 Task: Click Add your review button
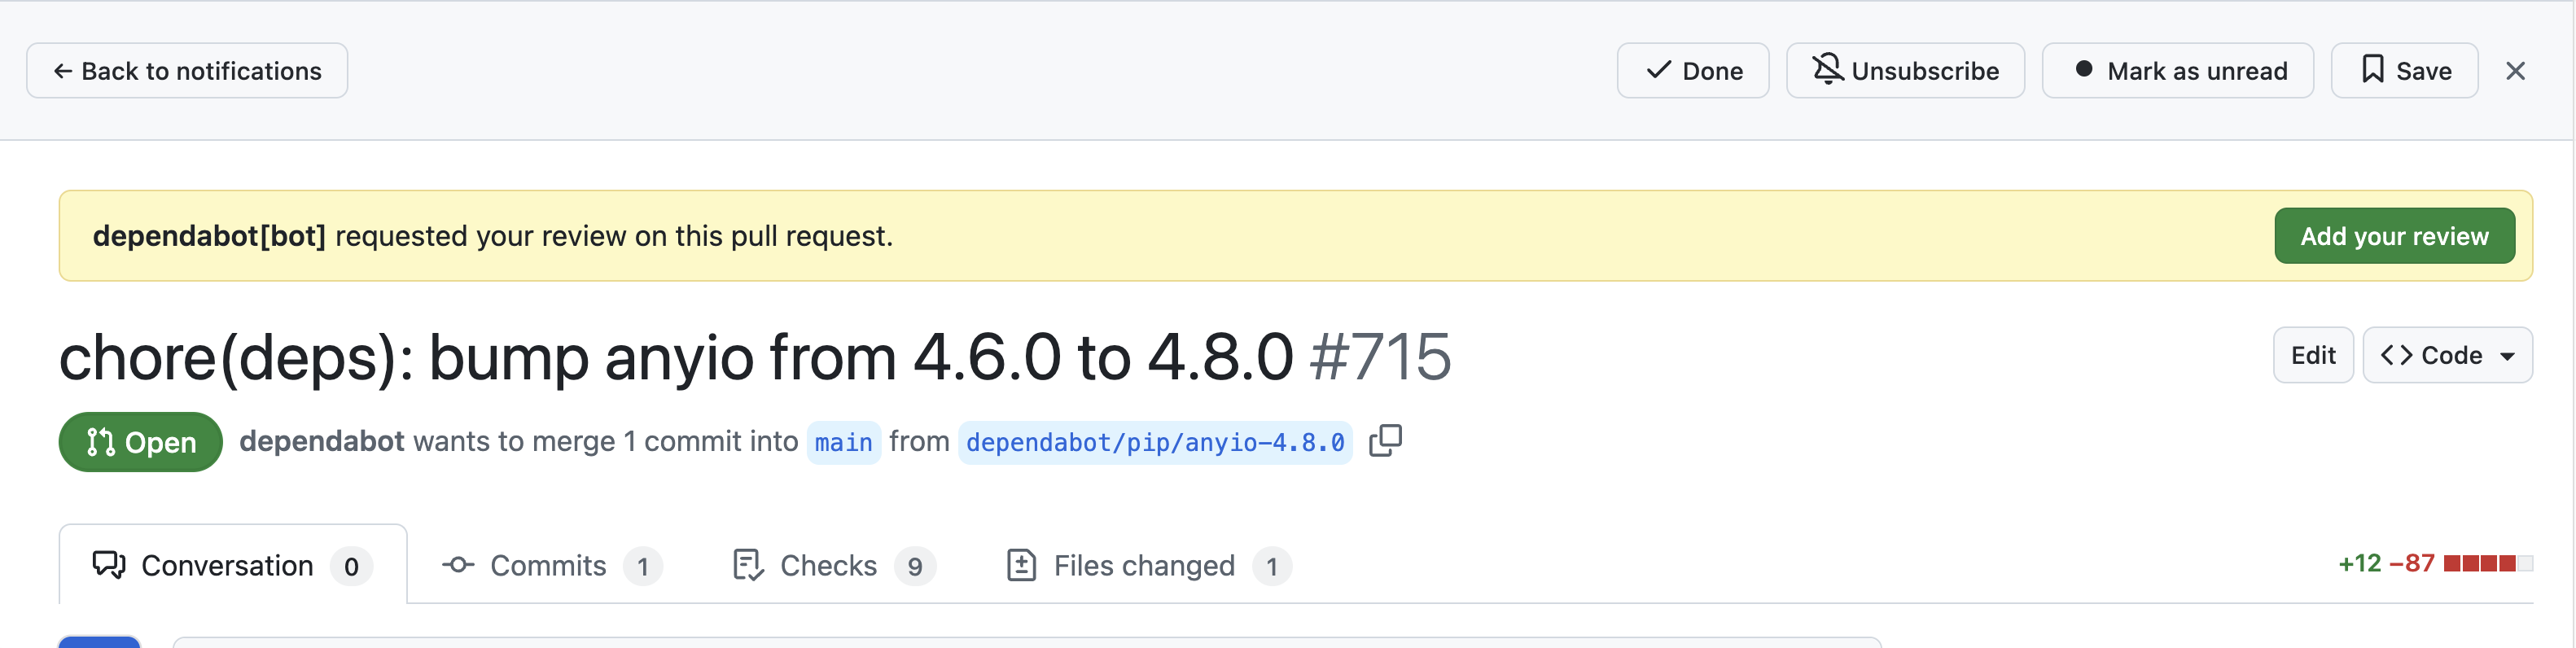point(2394,236)
